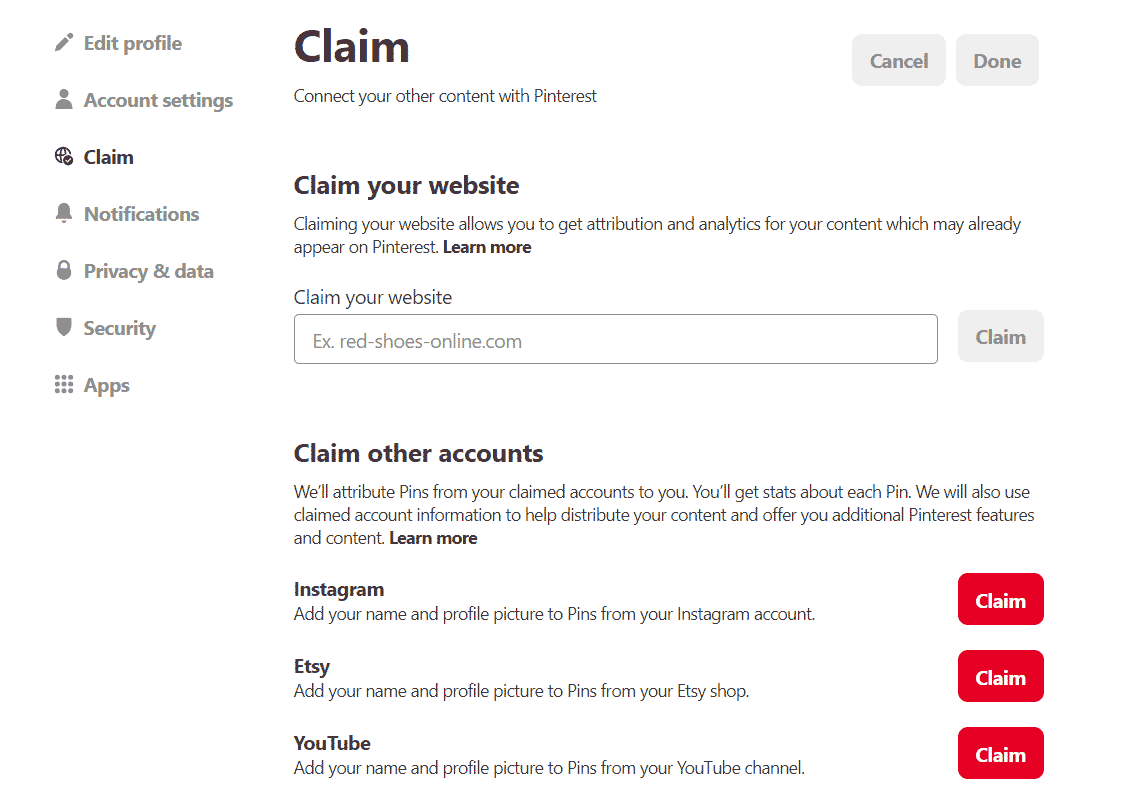Click the shield Security icon
The width and height of the screenshot is (1139, 812).
coord(64,328)
